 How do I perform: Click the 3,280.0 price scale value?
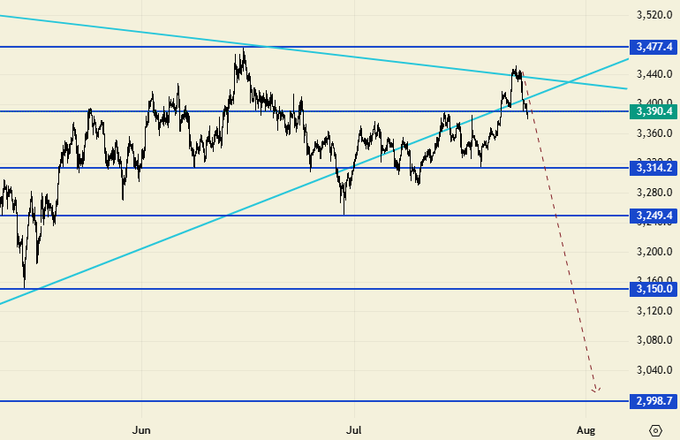coord(654,192)
